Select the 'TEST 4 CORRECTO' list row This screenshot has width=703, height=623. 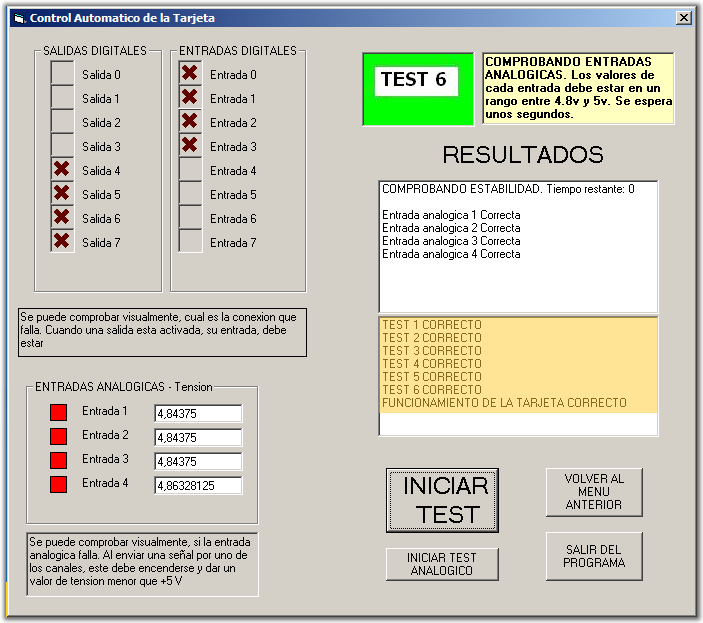(519, 363)
